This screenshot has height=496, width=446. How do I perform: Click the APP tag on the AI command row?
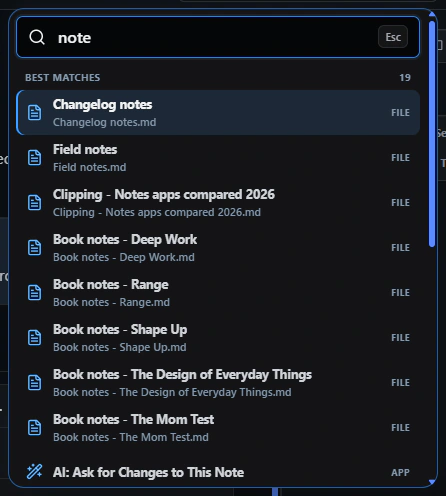point(400,472)
